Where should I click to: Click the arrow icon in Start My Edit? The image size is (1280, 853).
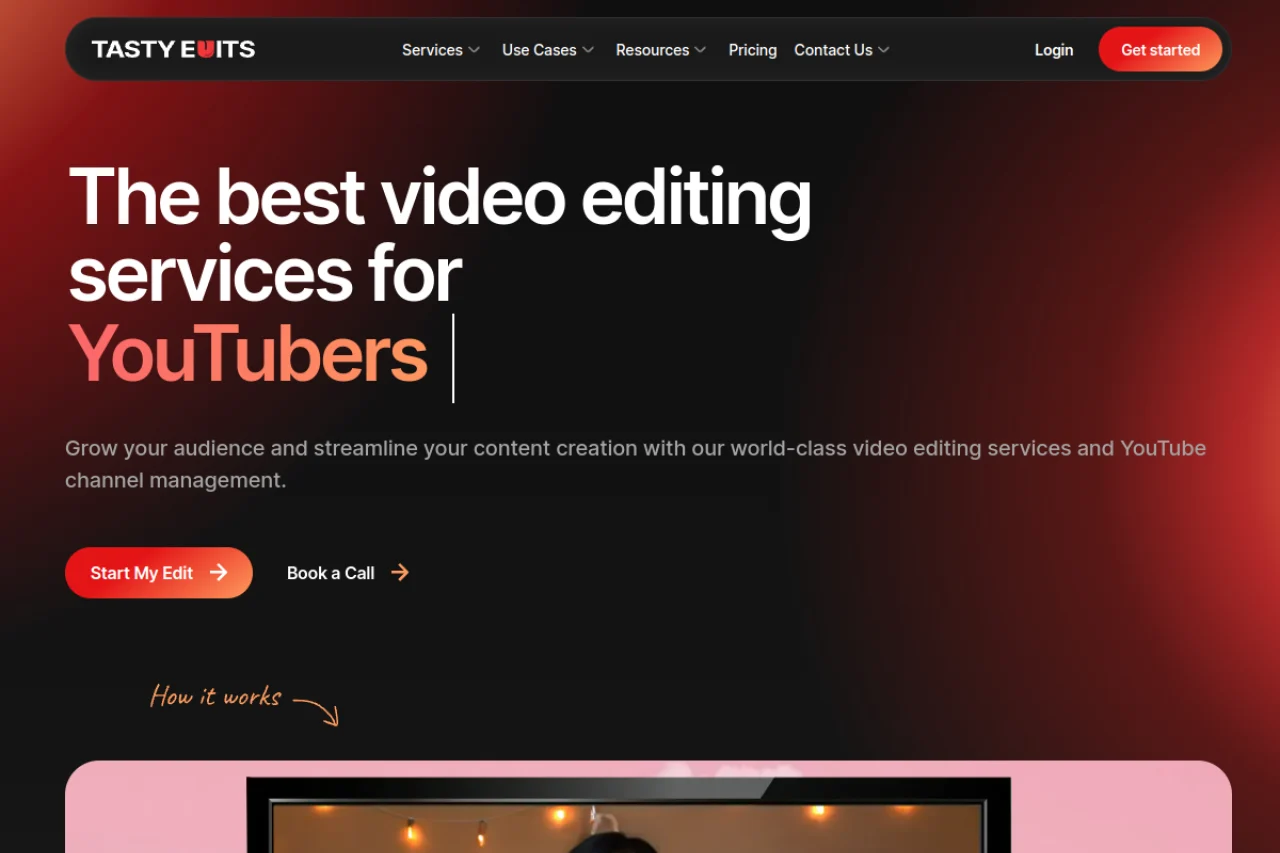219,572
